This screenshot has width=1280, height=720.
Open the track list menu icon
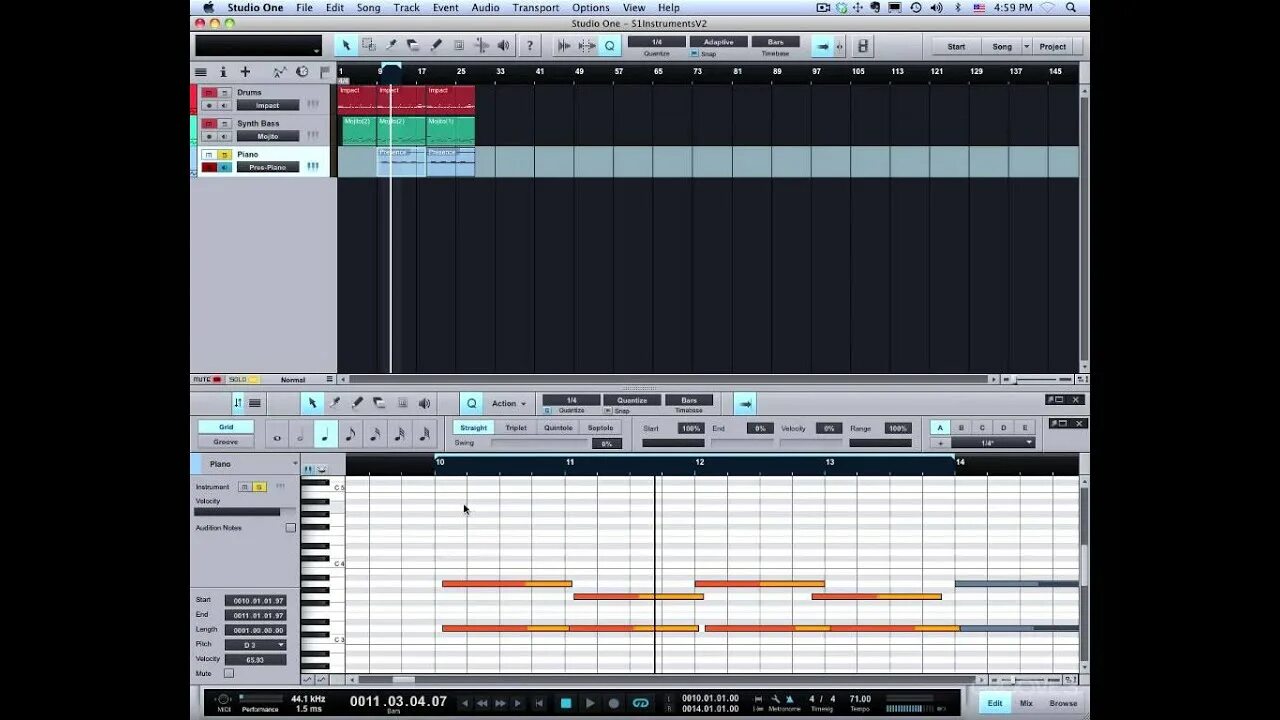click(201, 72)
